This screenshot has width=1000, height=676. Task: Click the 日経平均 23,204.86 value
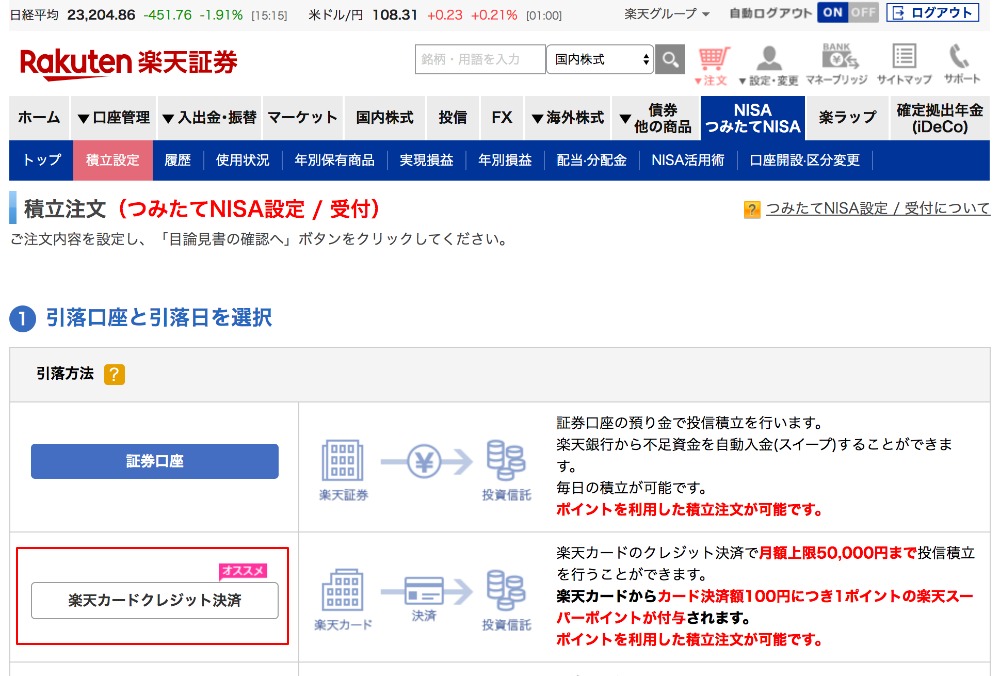click(101, 15)
